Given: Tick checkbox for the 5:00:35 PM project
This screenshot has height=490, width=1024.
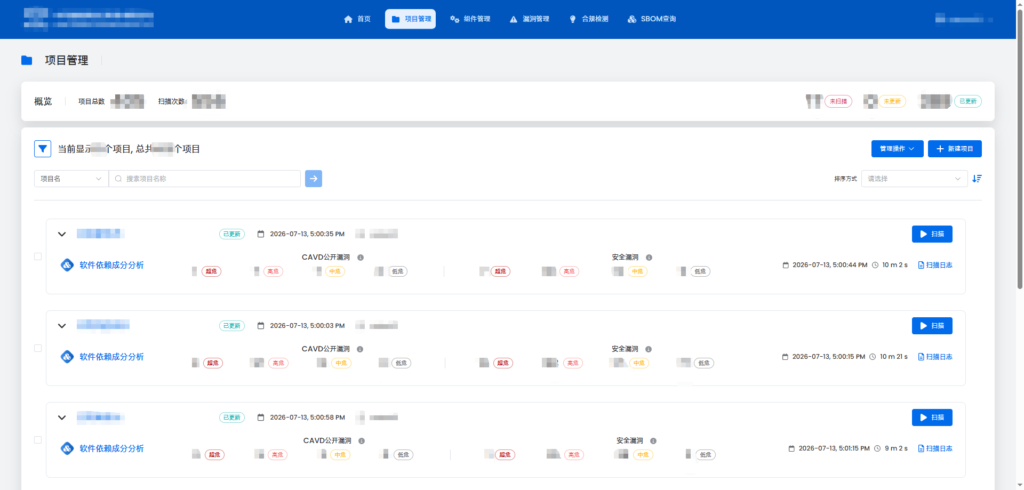Looking at the screenshot, I should point(38,257).
